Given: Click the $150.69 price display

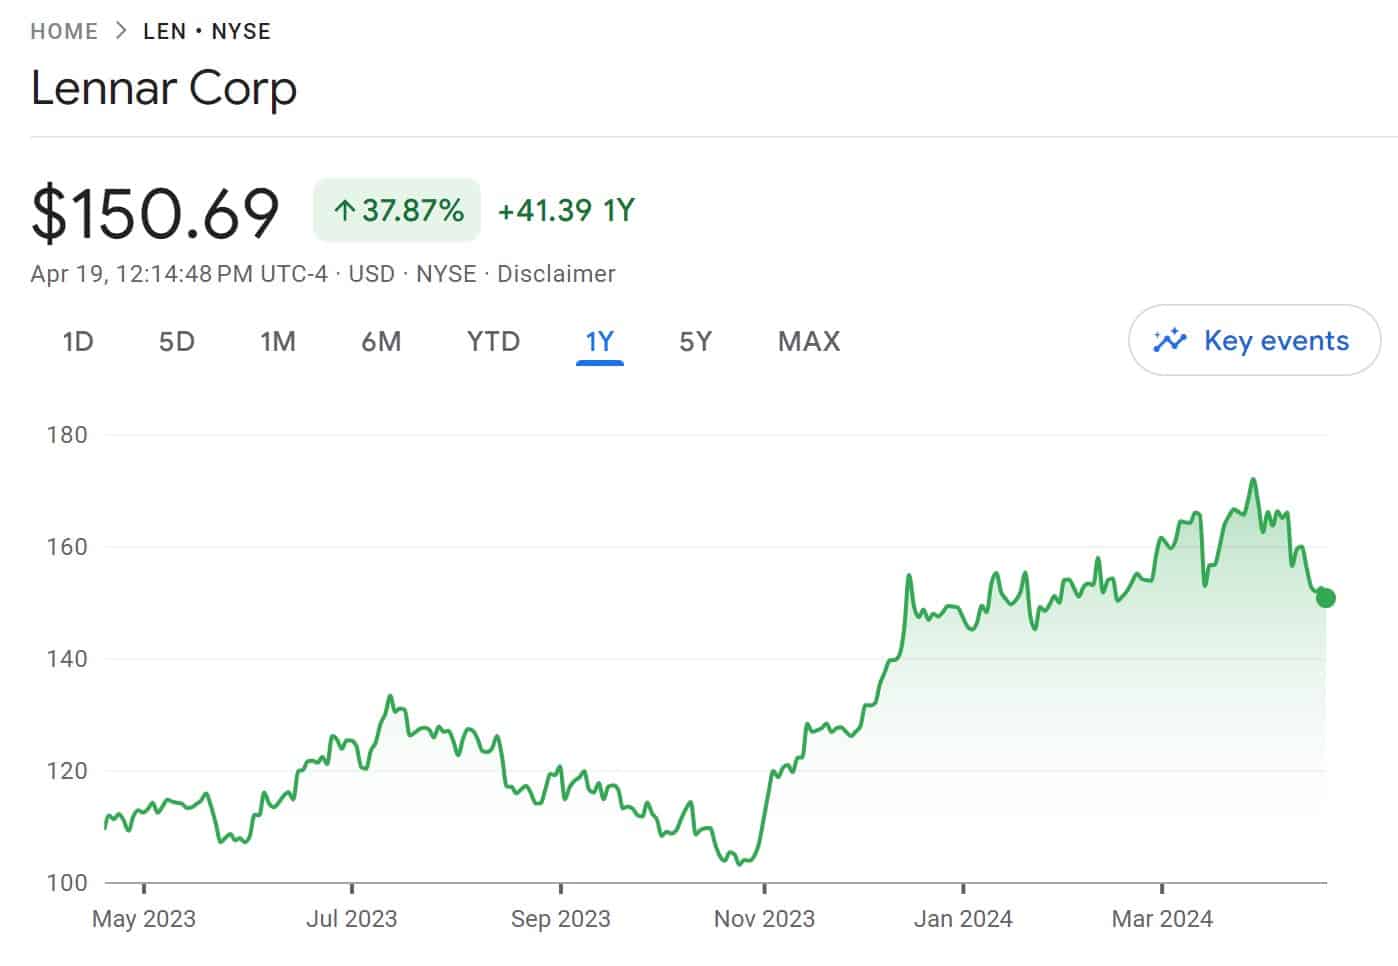Looking at the screenshot, I should [155, 209].
